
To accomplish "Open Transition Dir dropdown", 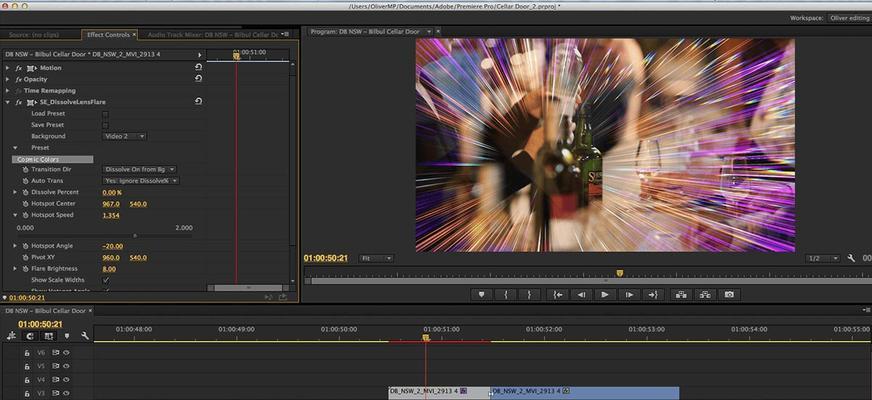I will click(x=140, y=169).
